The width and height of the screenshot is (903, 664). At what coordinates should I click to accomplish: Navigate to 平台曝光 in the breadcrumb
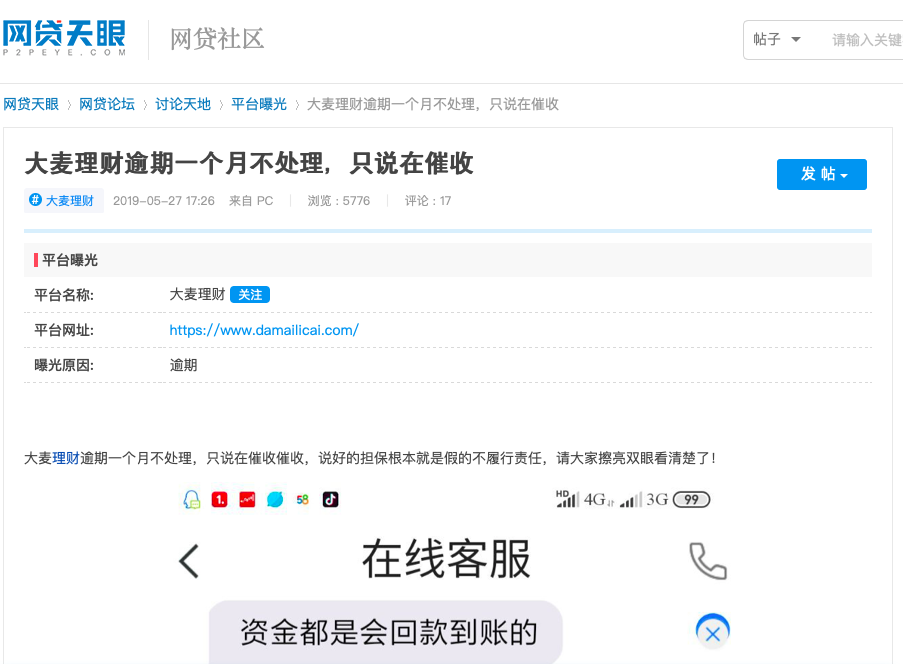pos(256,103)
